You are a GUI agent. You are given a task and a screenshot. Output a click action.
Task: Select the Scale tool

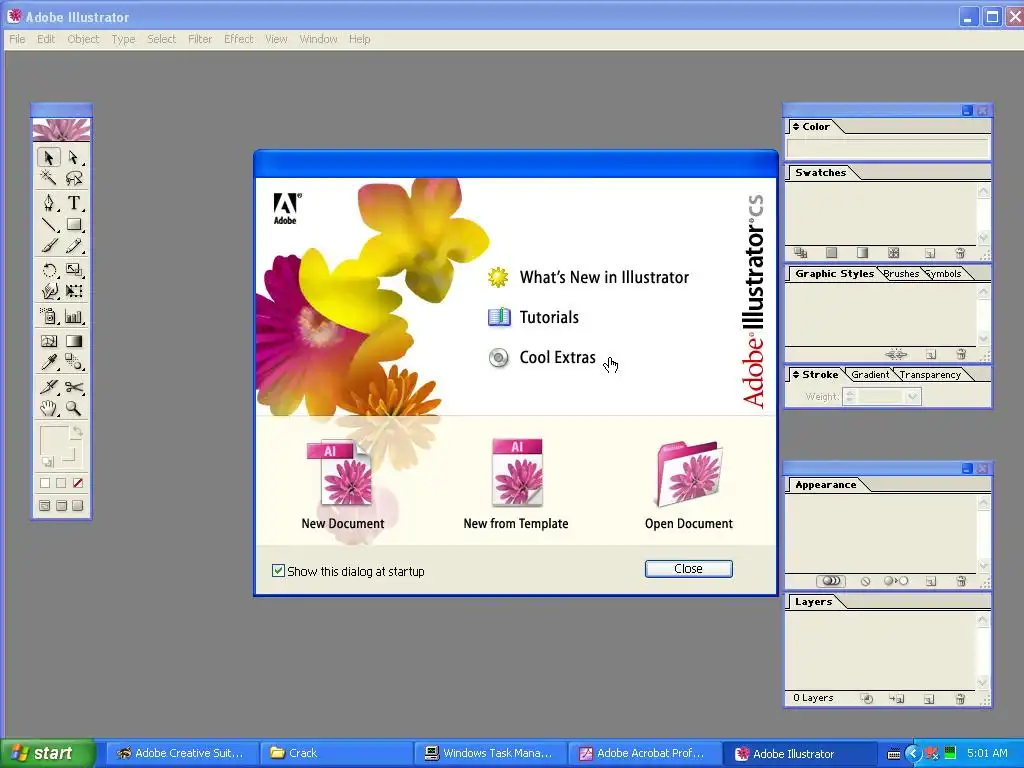[x=73, y=270]
